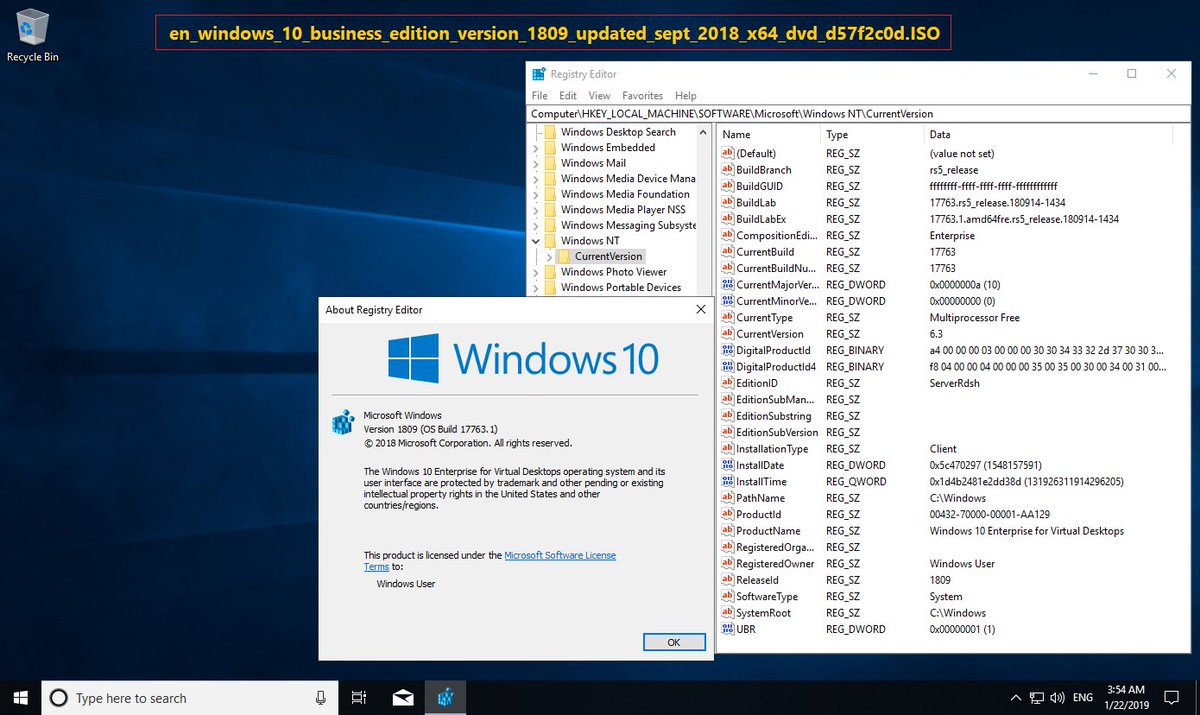Click the Windows NT folder icon
Image resolution: width=1200 pixels, height=715 pixels.
550,241
